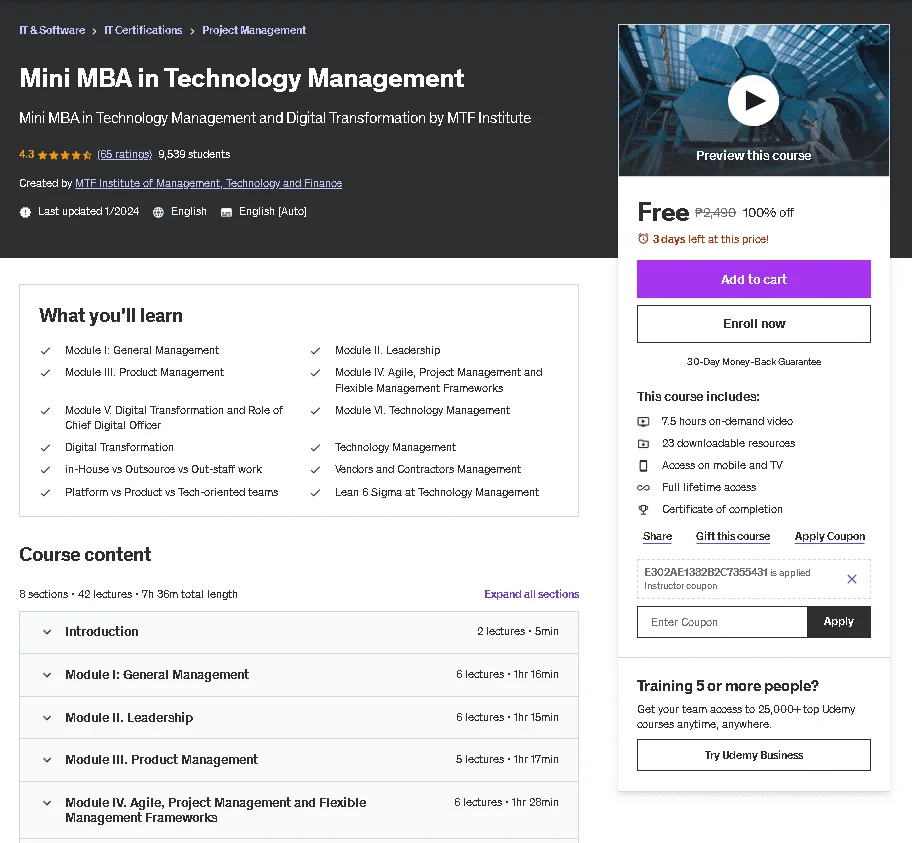The width and height of the screenshot is (912, 843).
Task: Expand Module I: General Management section
Action: click(x=299, y=675)
